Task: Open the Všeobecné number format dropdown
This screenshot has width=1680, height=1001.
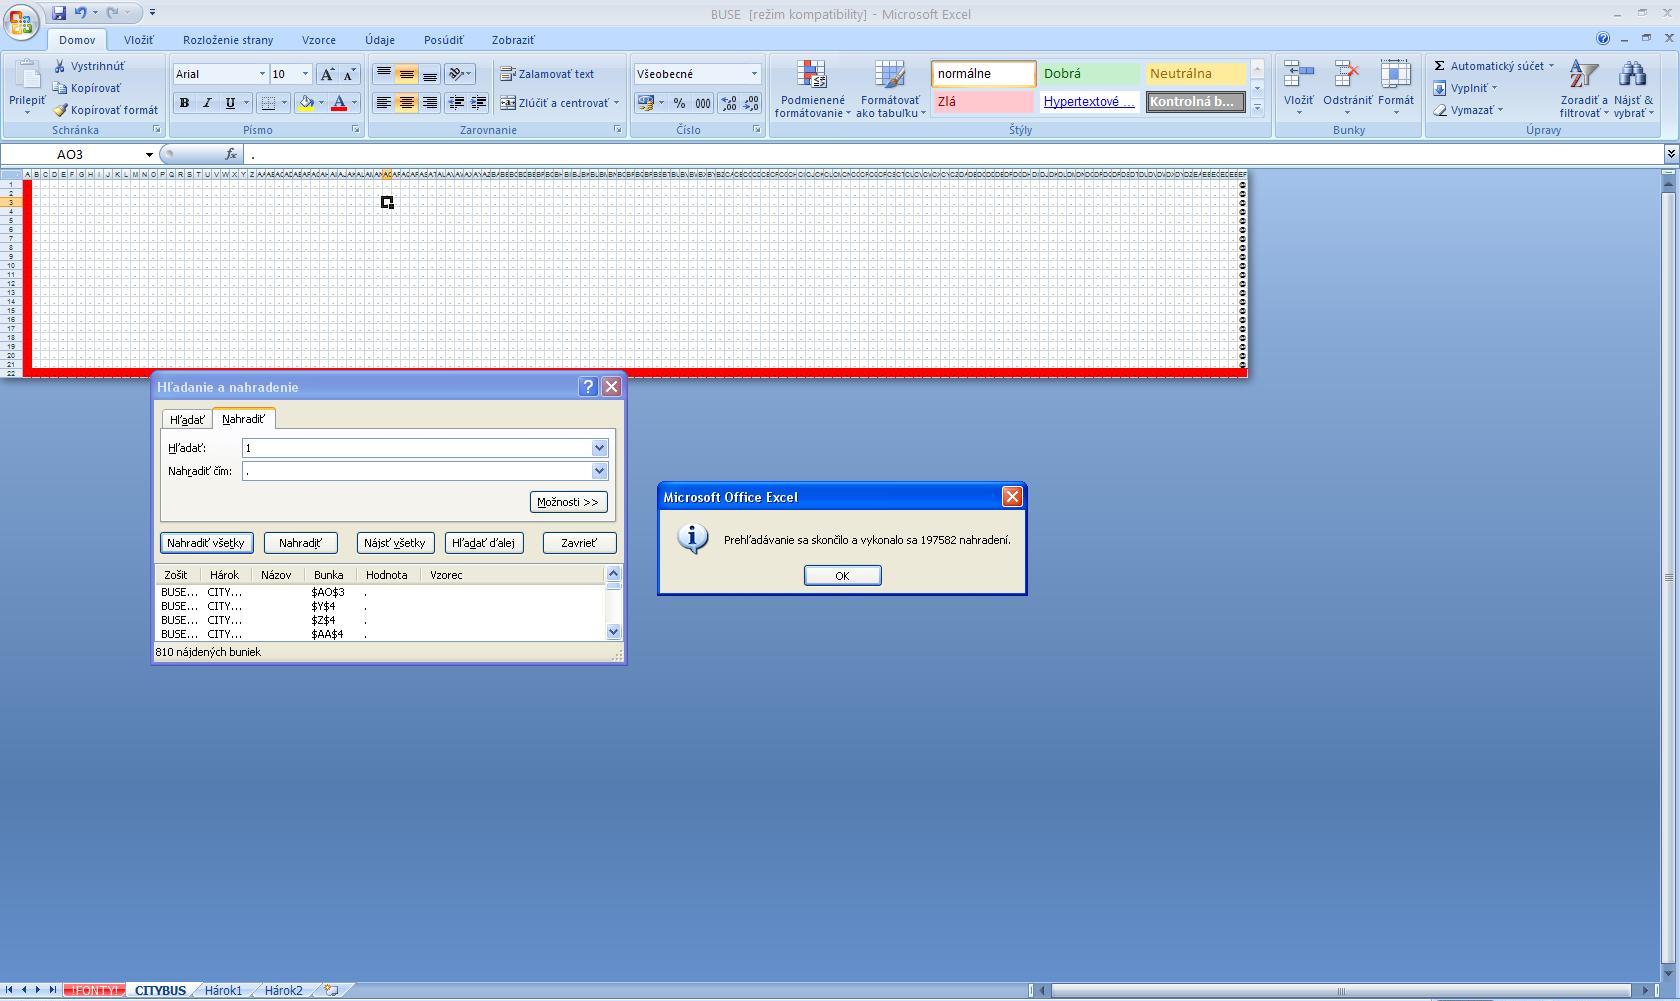Action: (754, 74)
